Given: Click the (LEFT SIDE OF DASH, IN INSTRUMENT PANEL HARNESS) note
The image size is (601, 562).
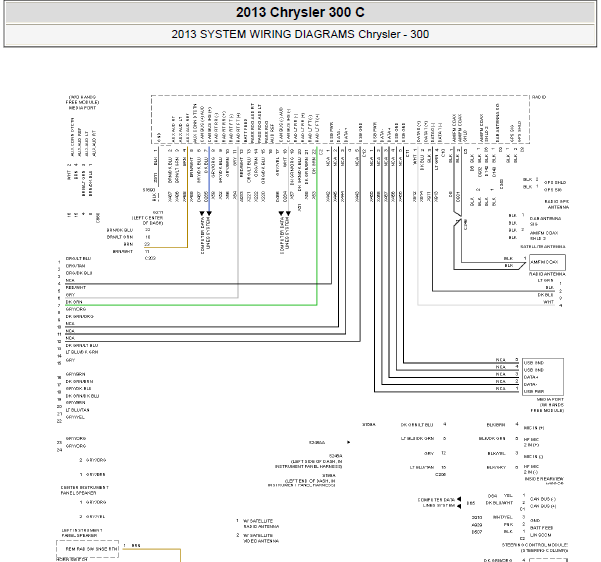Looking at the screenshot, I should point(309,464).
